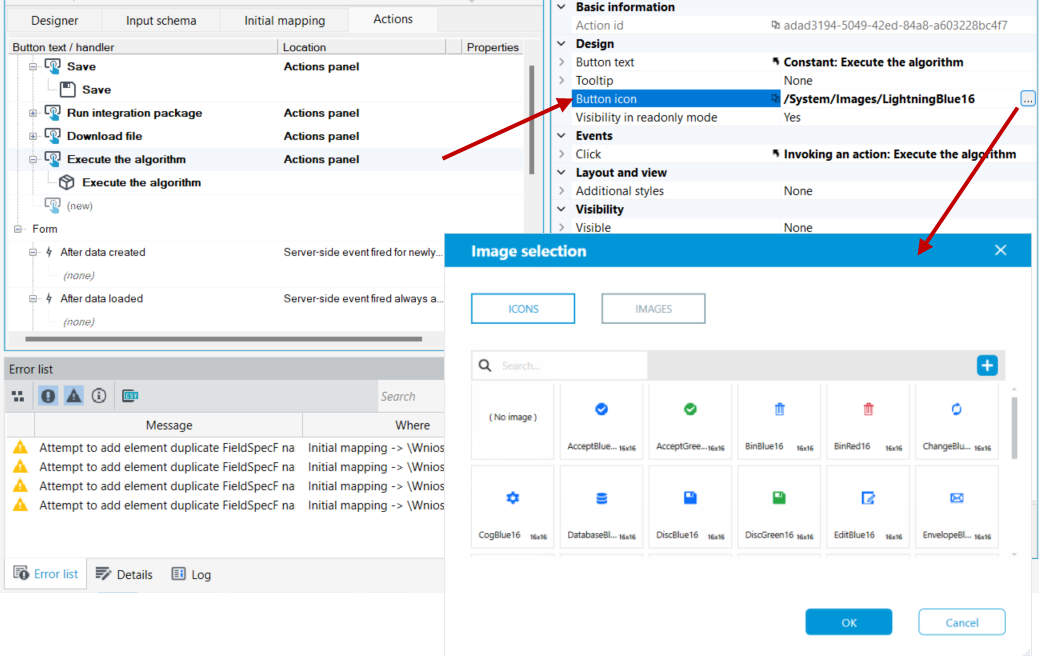Expand the Run integration package node

pos(32,113)
